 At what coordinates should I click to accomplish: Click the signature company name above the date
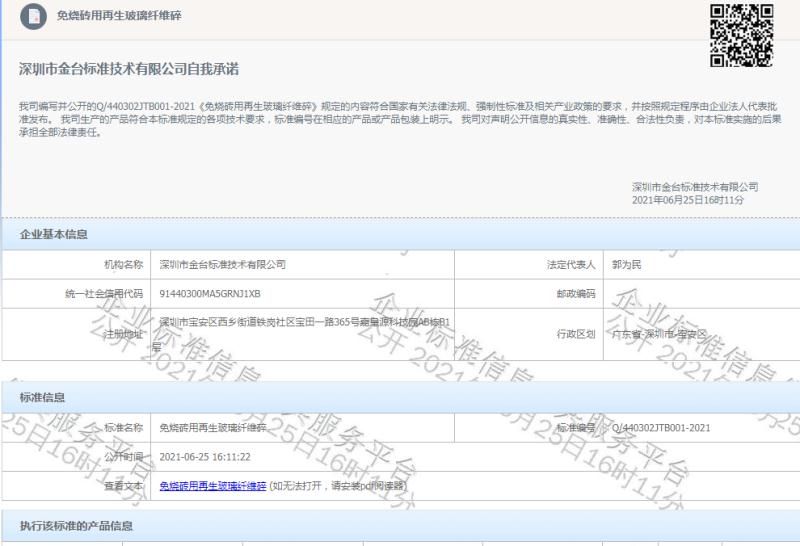click(x=695, y=187)
